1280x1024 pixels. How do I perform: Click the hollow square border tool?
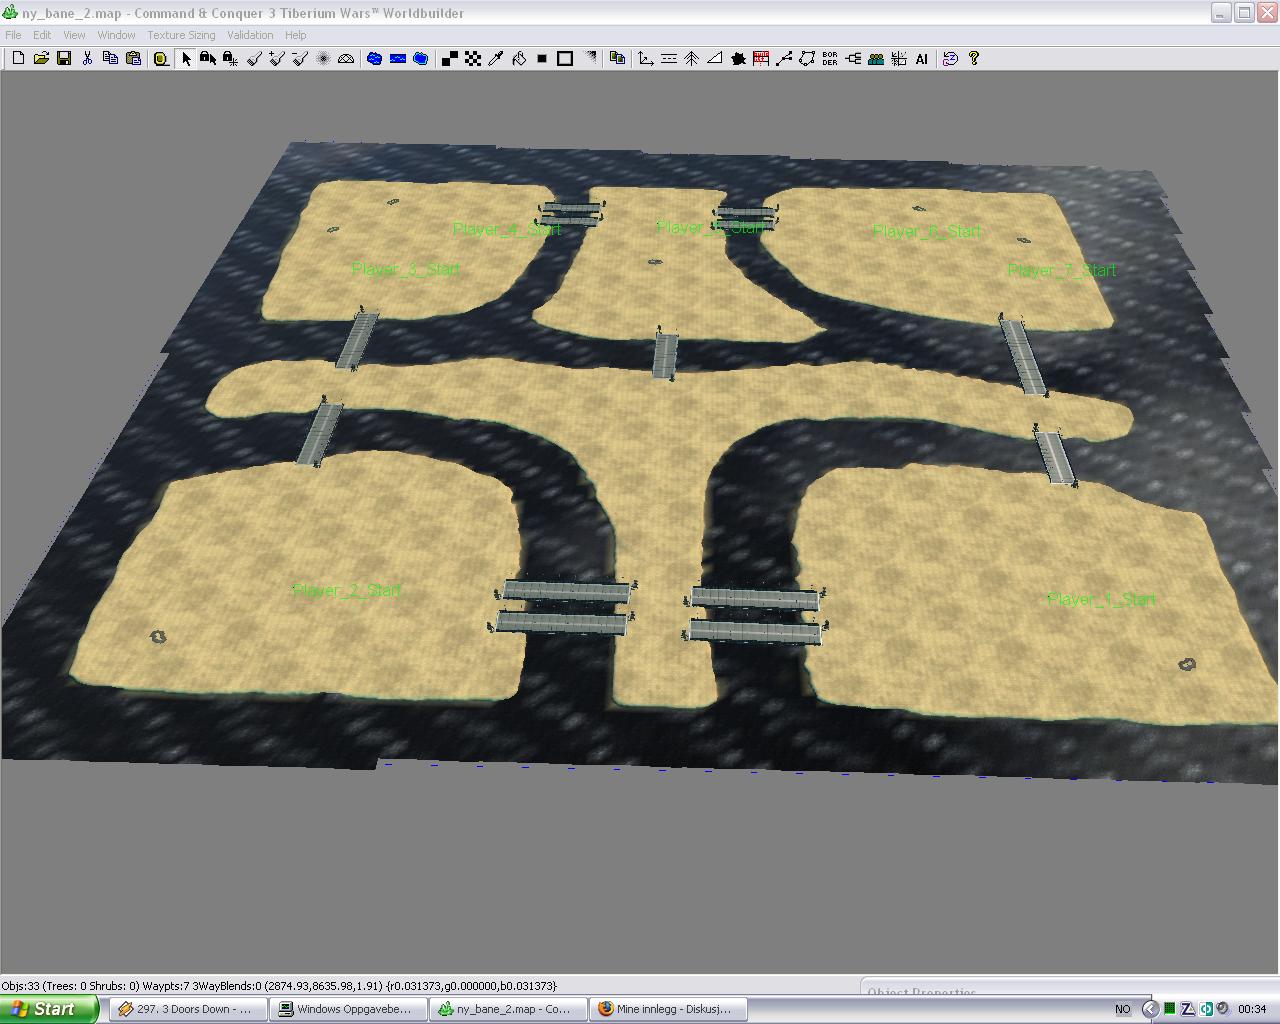565,59
